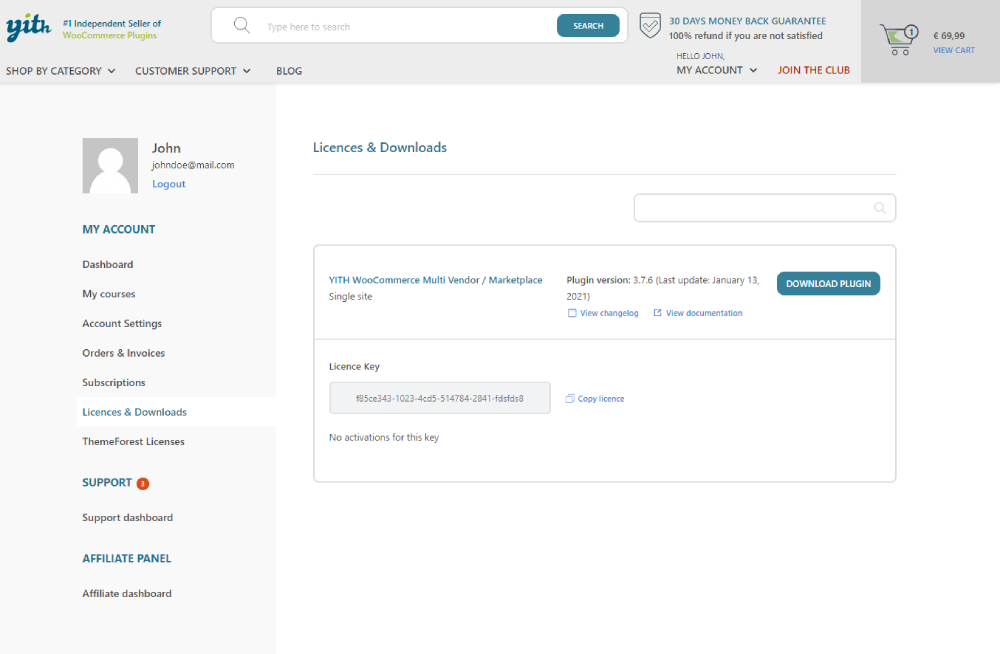The height and width of the screenshot is (654, 1000).
Task: Open Orders & Invoices in sidebar
Action: (x=124, y=353)
